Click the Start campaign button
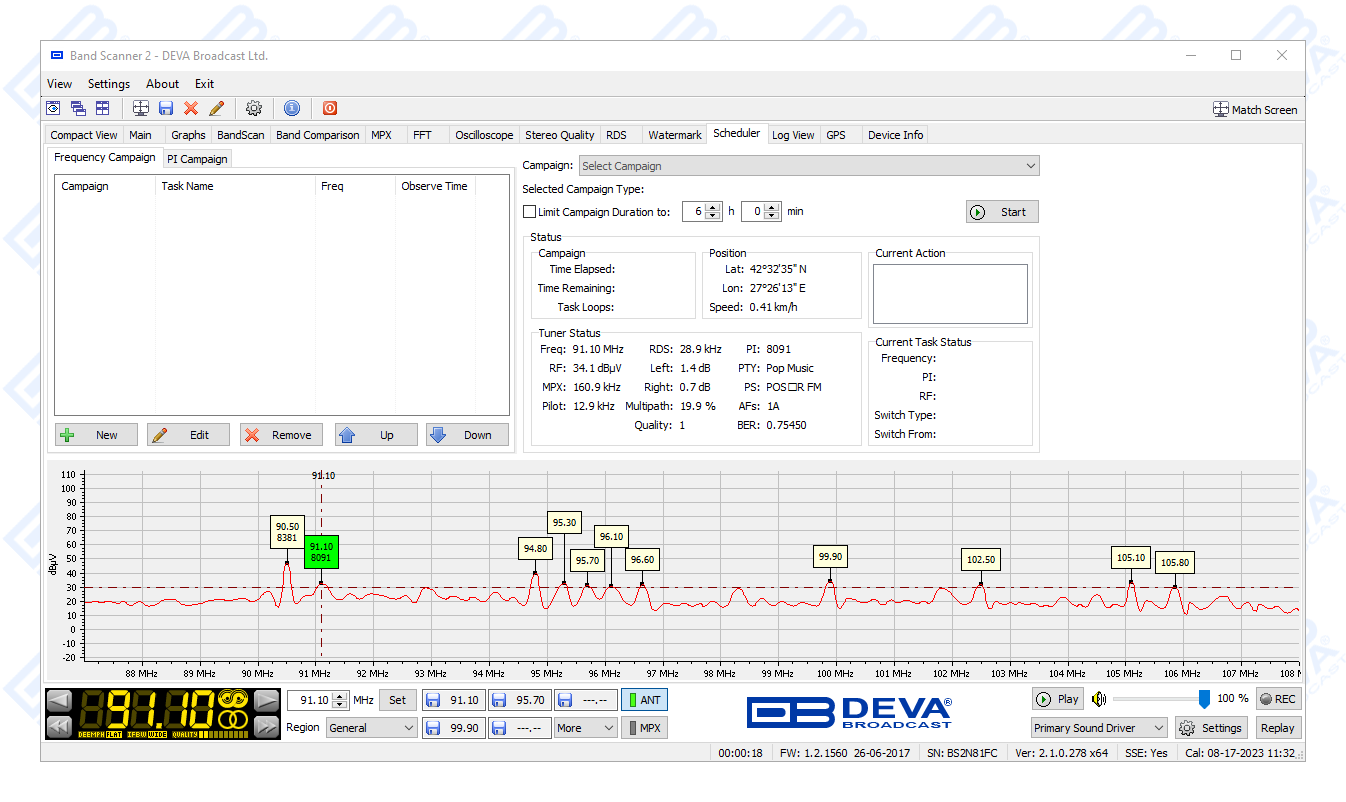The height and width of the screenshot is (802, 1346). [1002, 212]
